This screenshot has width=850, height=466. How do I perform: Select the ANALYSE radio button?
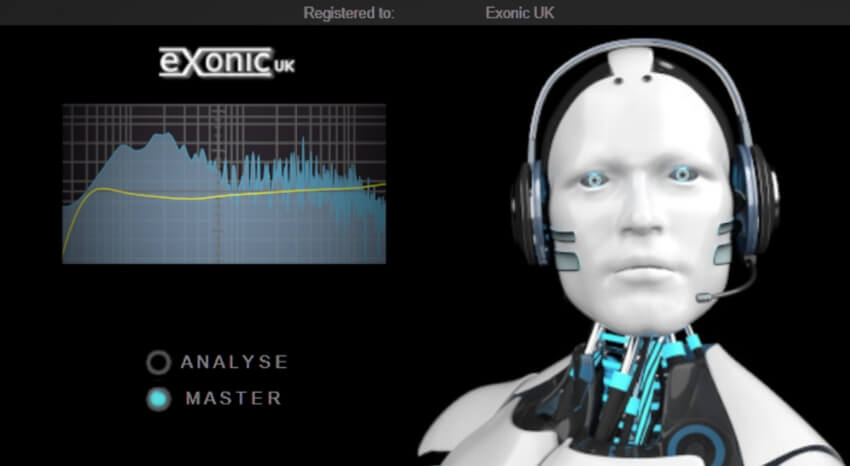[x=158, y=362]
